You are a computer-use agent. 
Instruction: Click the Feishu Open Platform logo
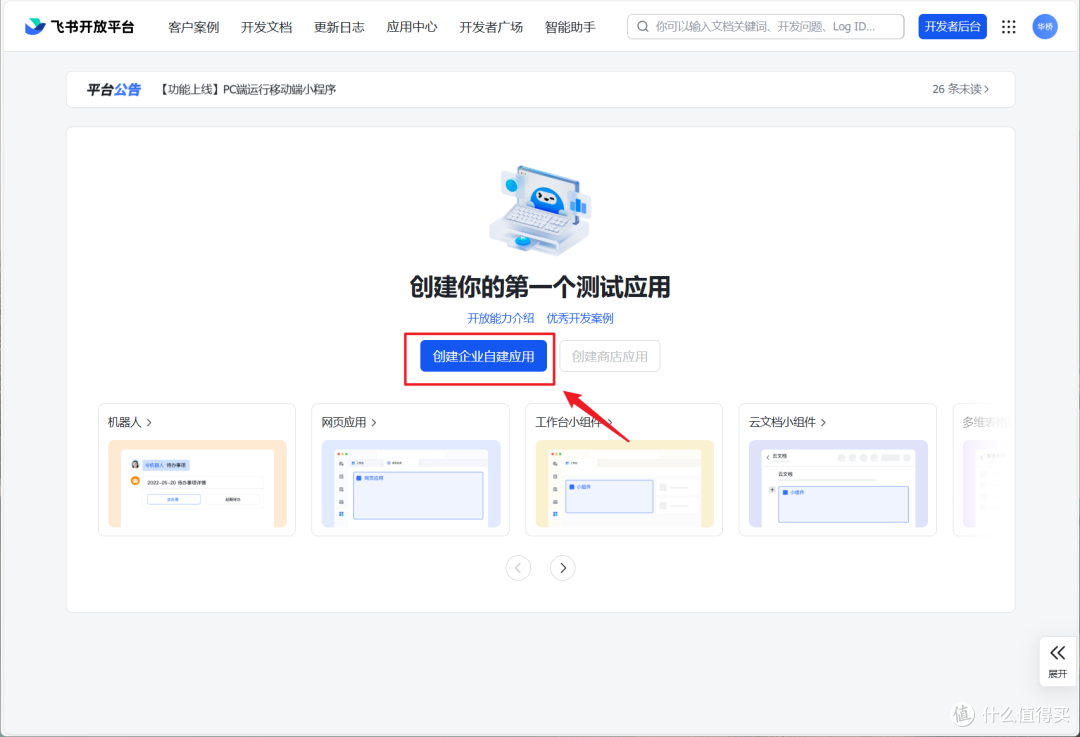(79, 27)
